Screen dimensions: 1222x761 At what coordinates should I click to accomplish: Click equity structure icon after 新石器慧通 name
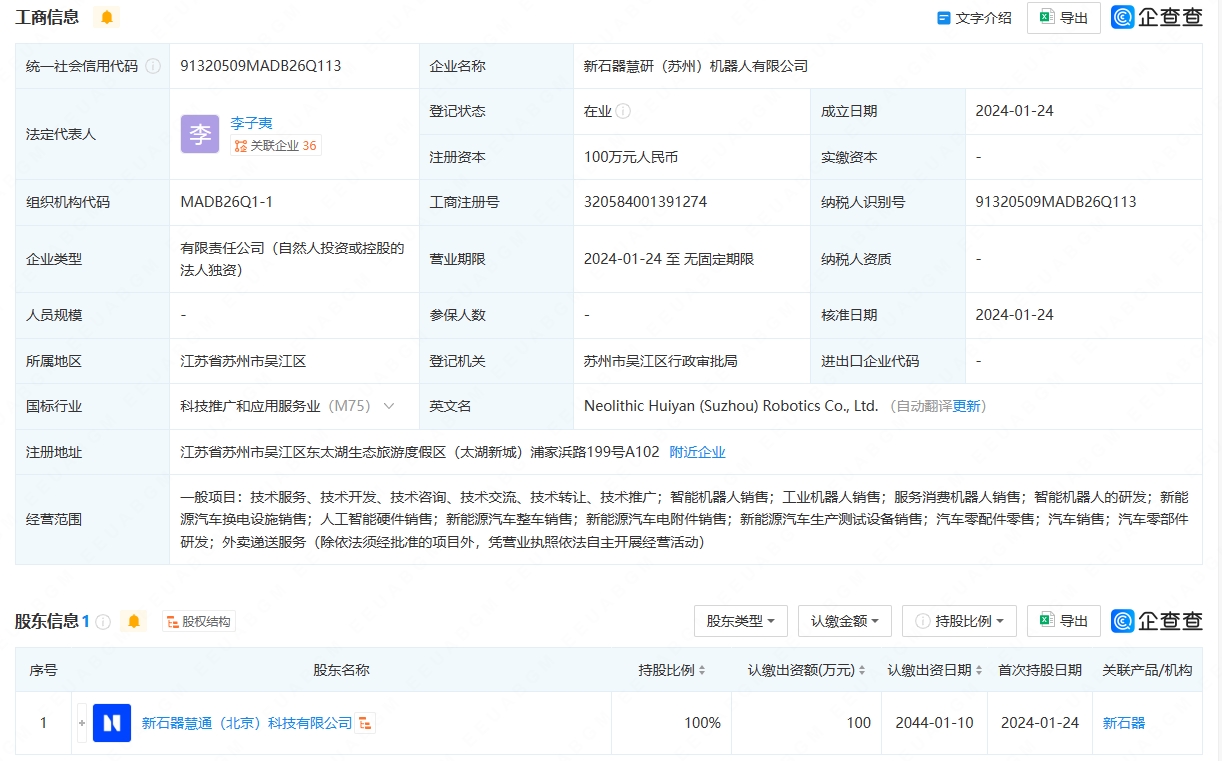coord(366,723)
